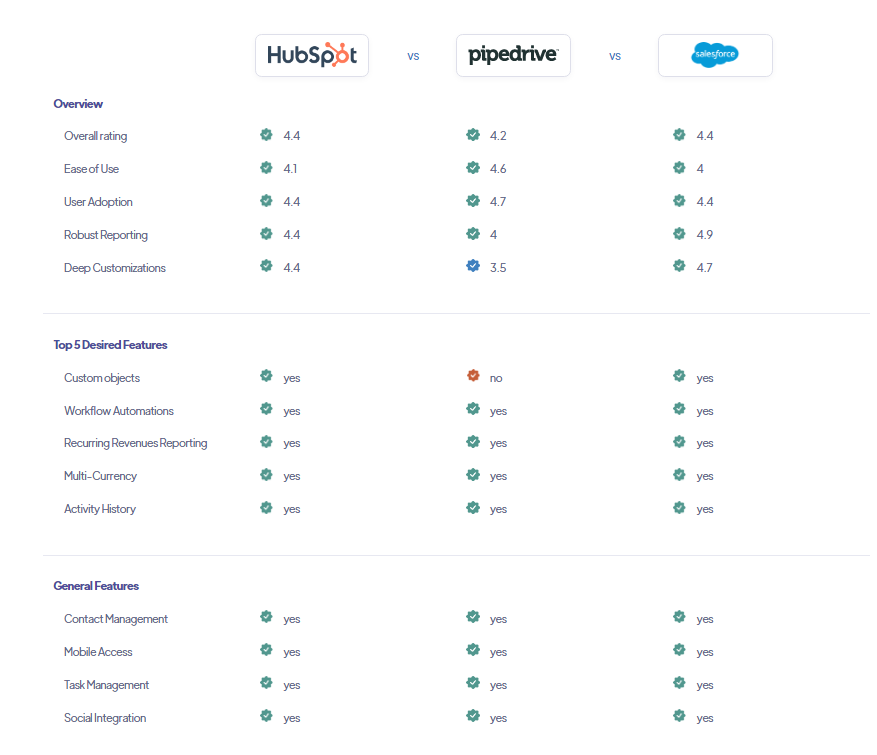Click the orange badge next to Pipedrive 'no'
Image resolution: width=877 pixels, height=755 pixels.
point(473,375)
